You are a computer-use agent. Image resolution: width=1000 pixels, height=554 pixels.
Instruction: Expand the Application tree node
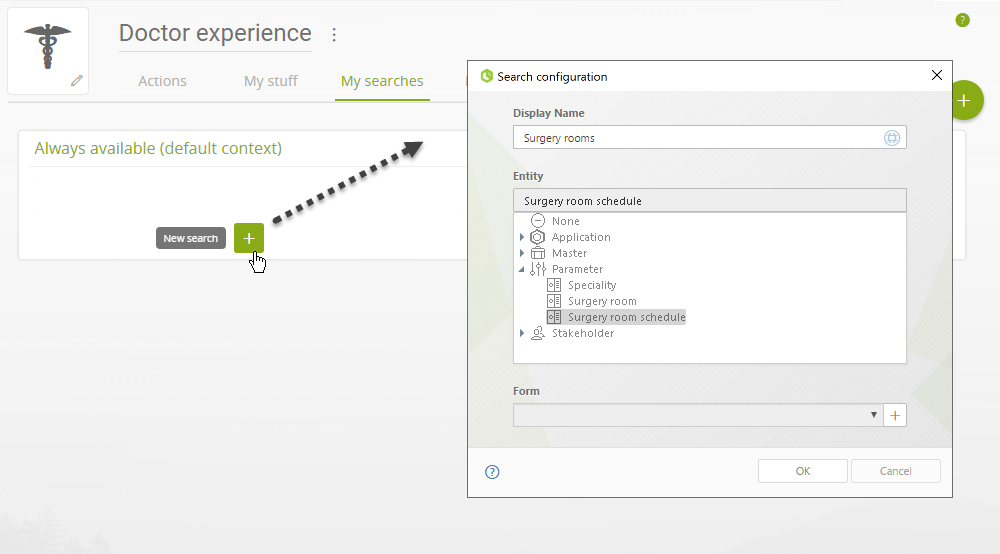point(522,237)
